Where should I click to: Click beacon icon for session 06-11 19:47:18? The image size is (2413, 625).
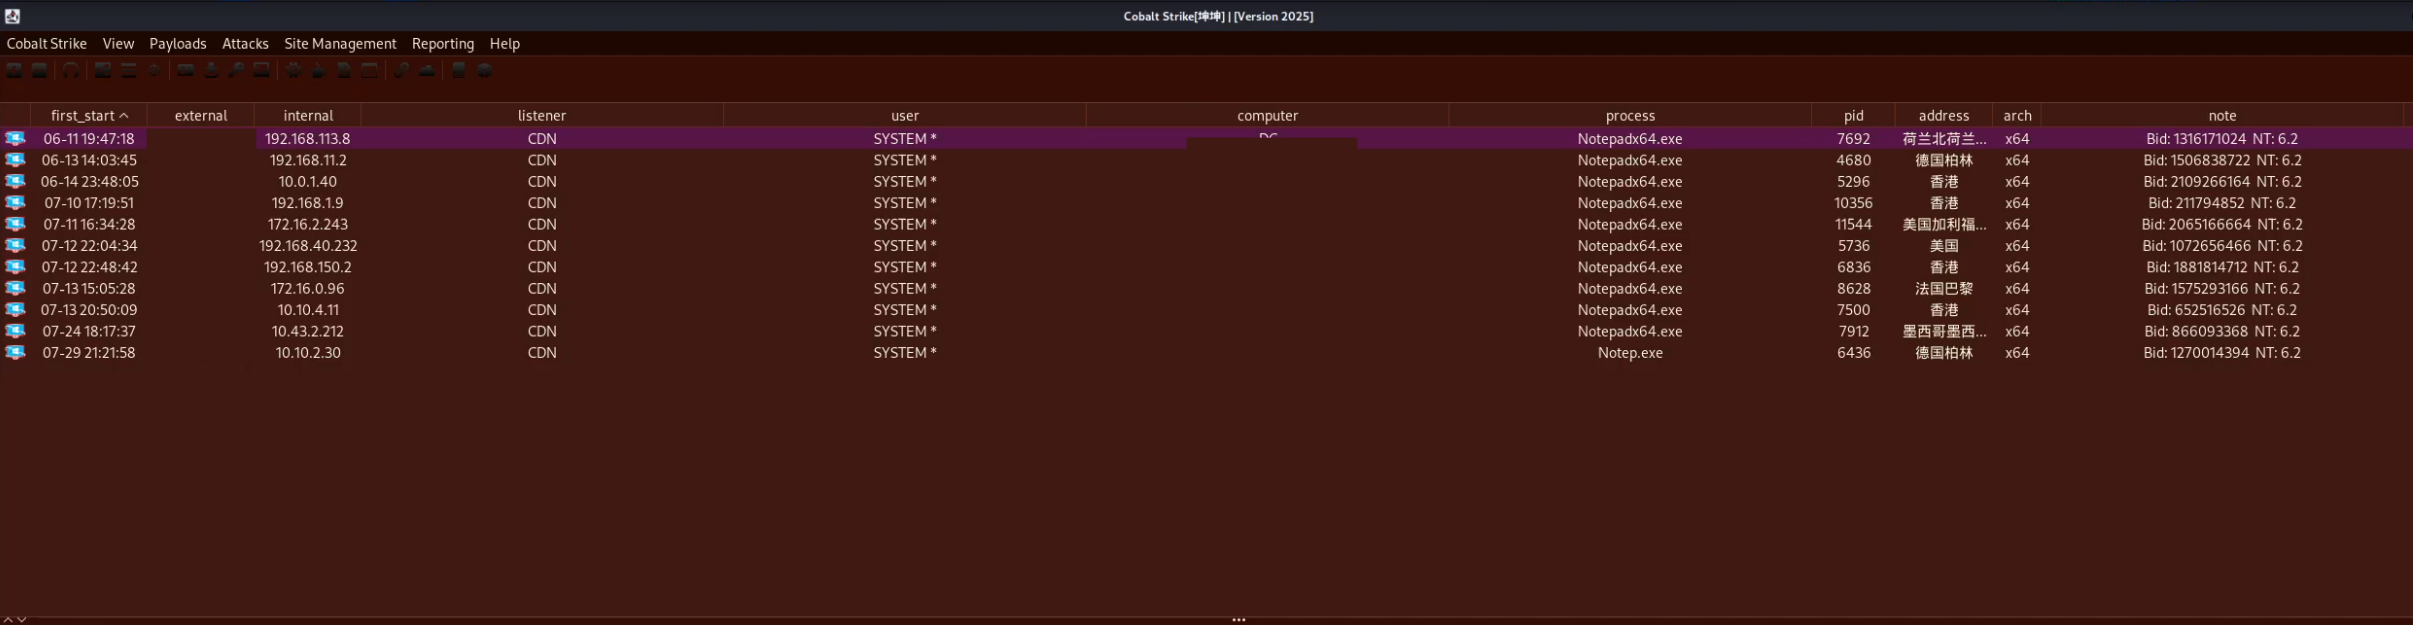click(15, 138)
